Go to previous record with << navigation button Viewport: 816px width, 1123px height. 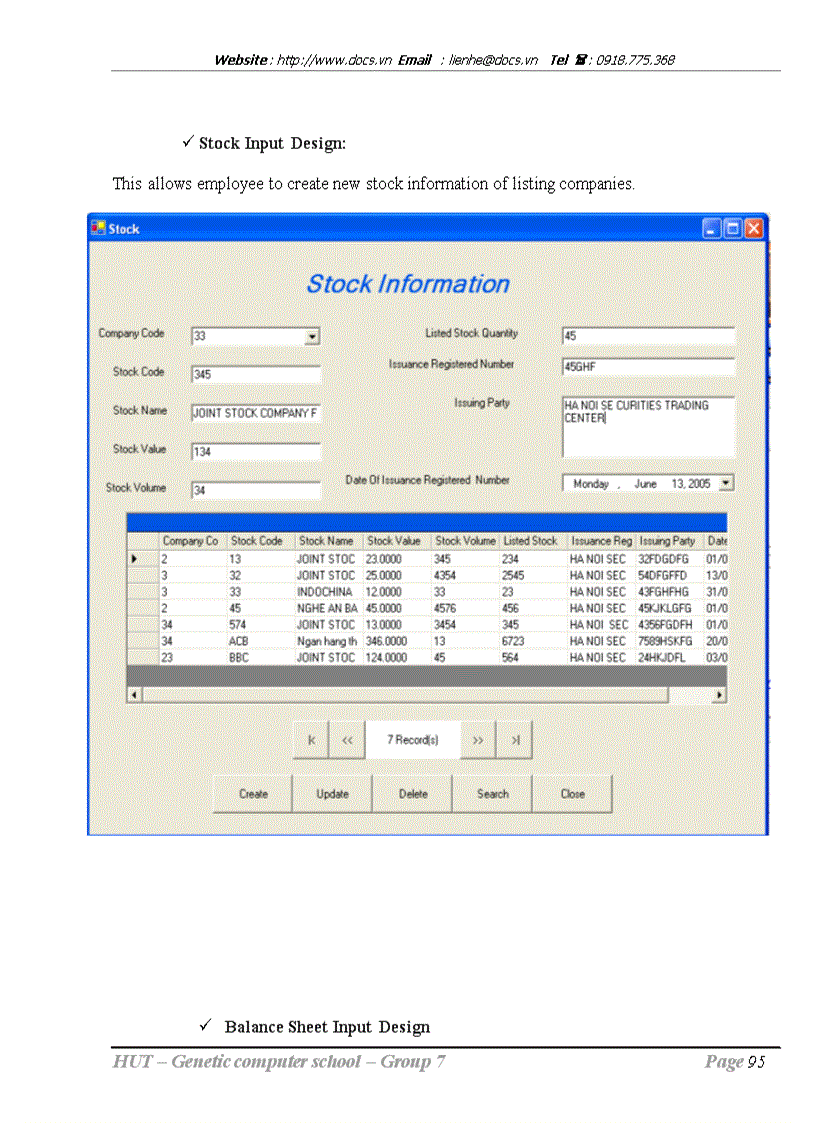point(347,740)
